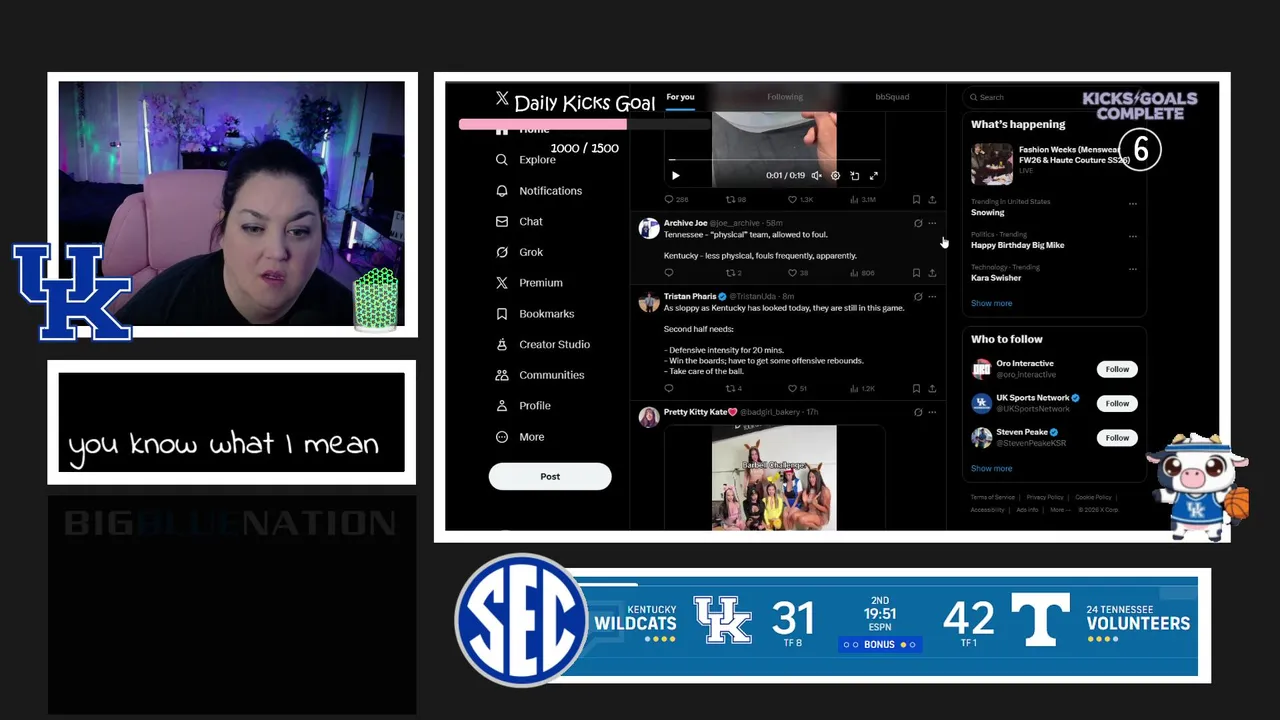Open video settings gear icon
Screen dimensions: 1280x720
click(835, 176)
